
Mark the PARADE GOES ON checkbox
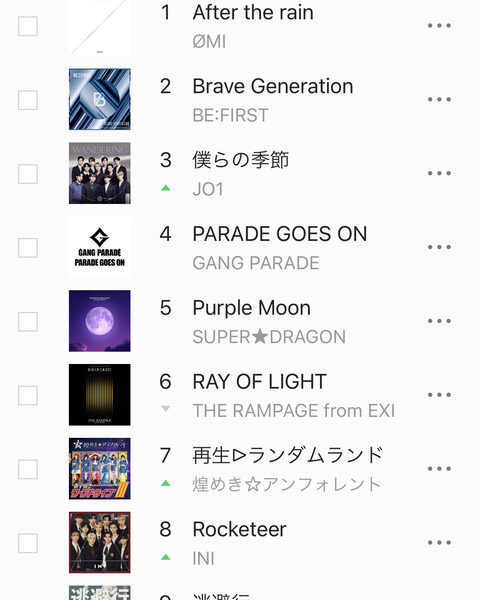click(28, 248)
